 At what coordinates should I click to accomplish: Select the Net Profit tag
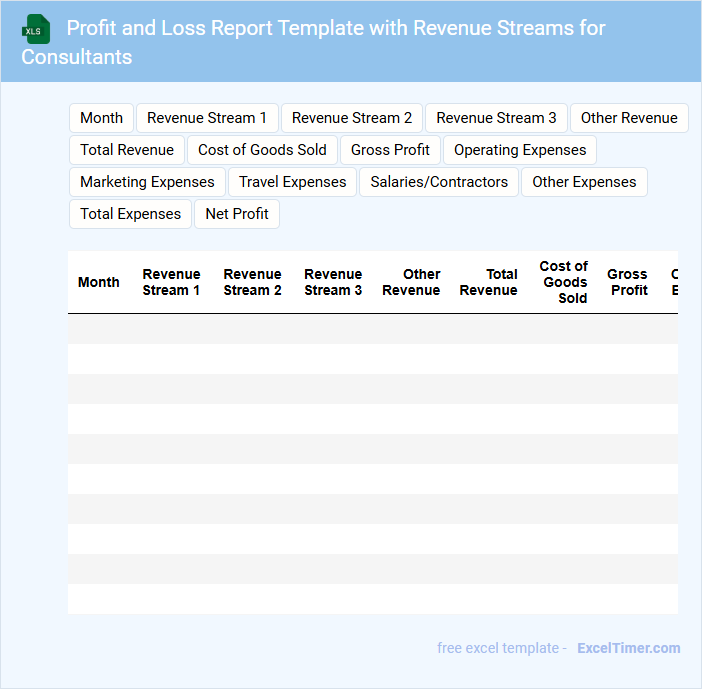click(x=237, y=214)
